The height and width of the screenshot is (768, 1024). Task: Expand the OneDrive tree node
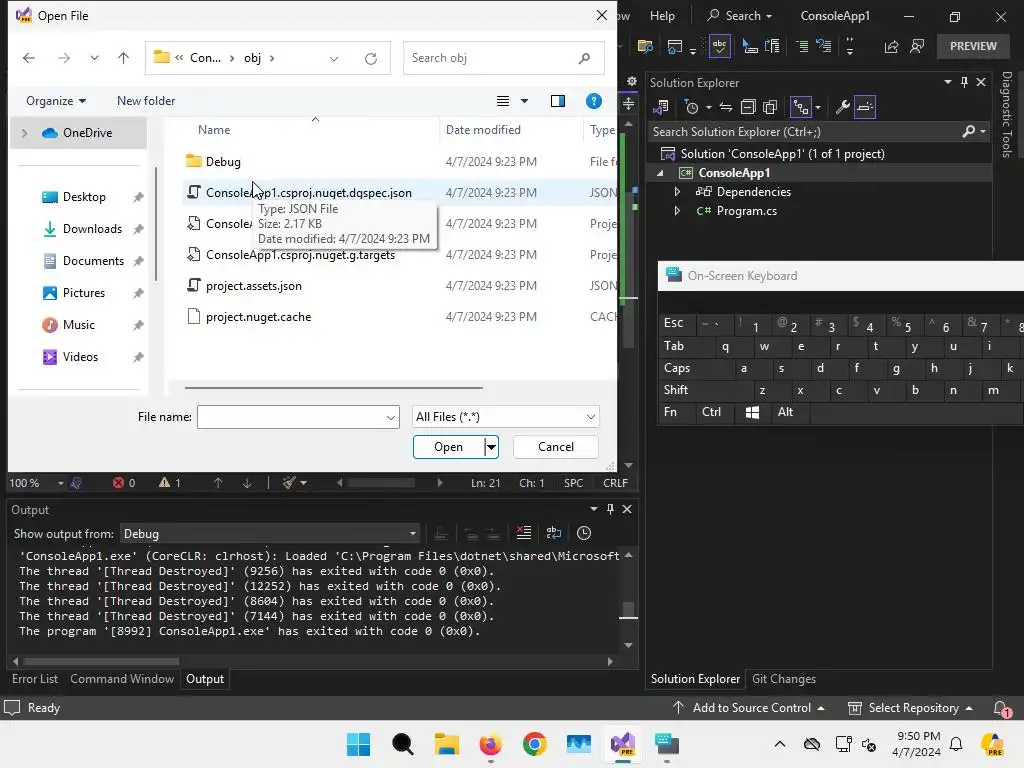(24, 133)
